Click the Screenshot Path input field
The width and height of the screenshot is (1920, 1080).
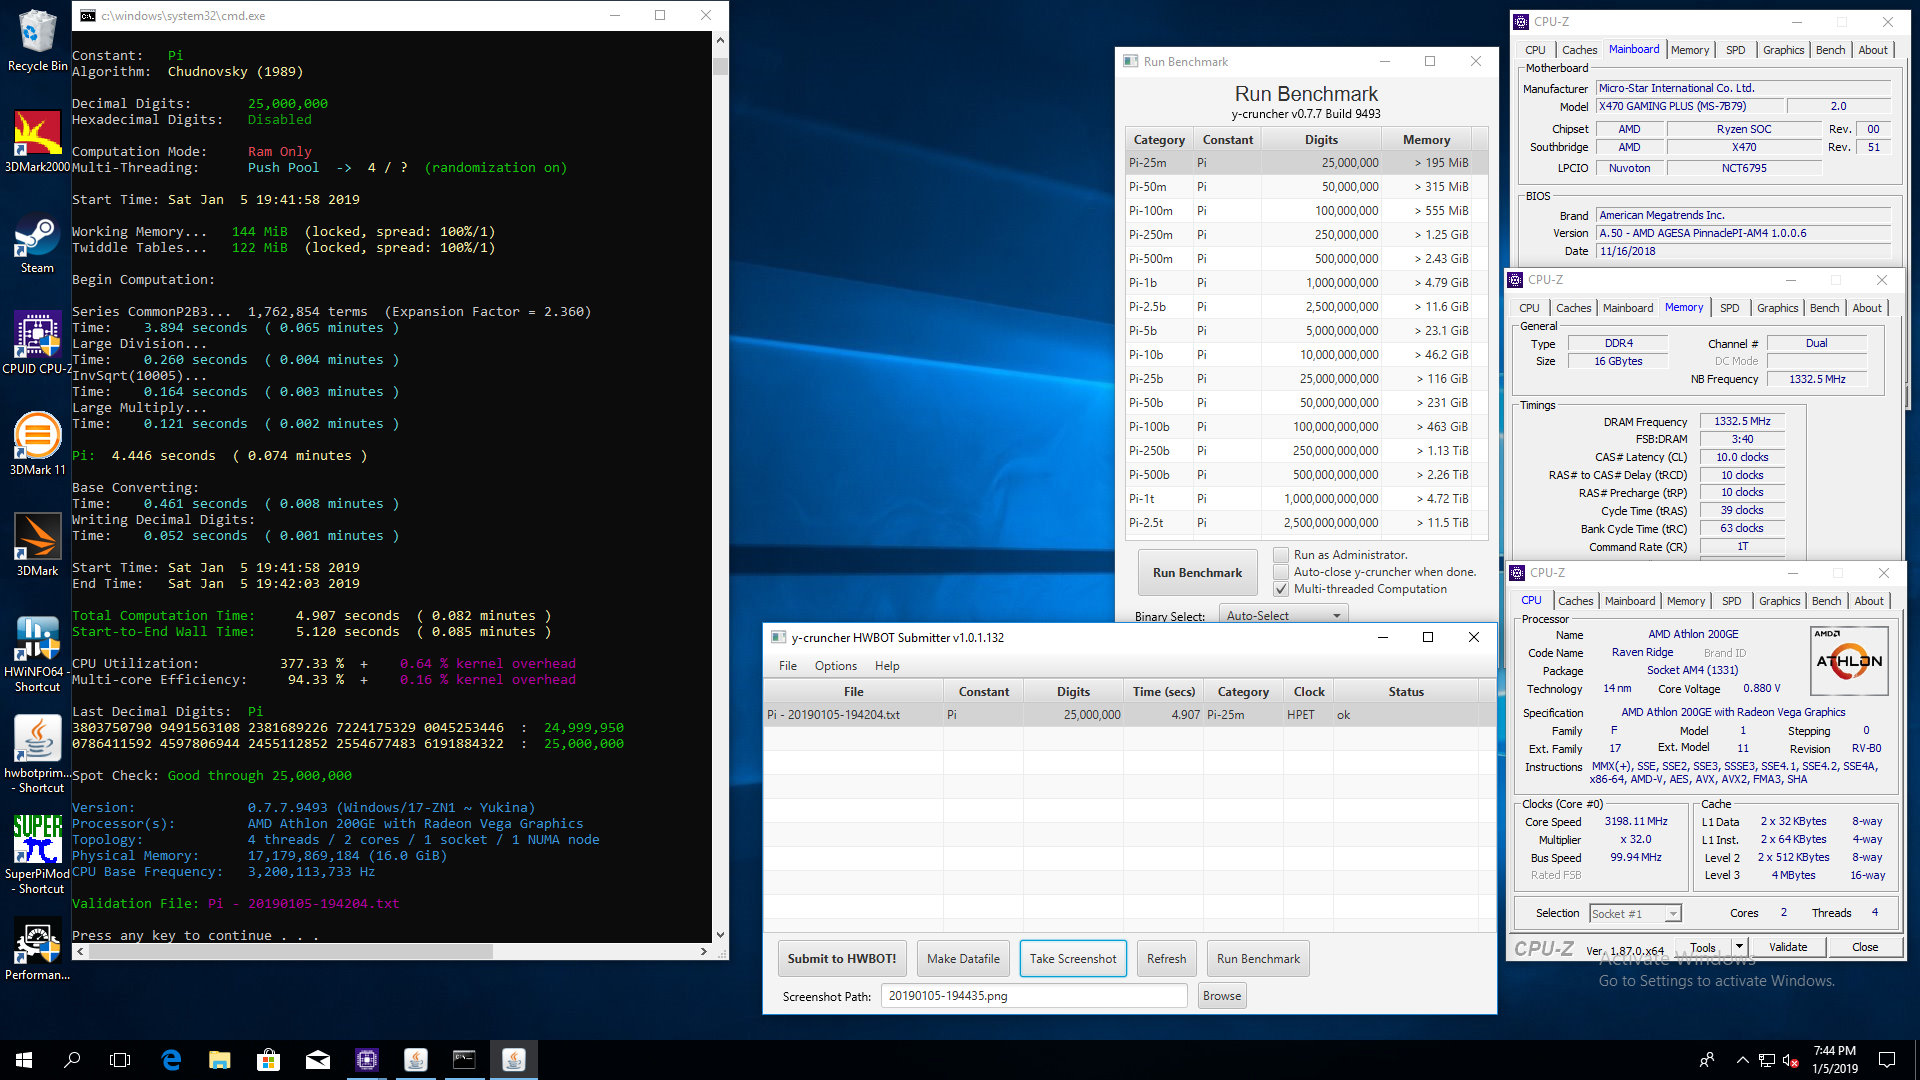point(1034,996)
